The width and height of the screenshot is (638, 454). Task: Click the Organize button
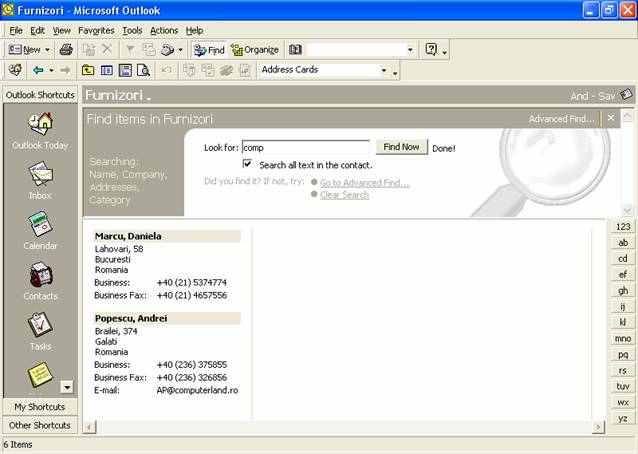point(255,50)
